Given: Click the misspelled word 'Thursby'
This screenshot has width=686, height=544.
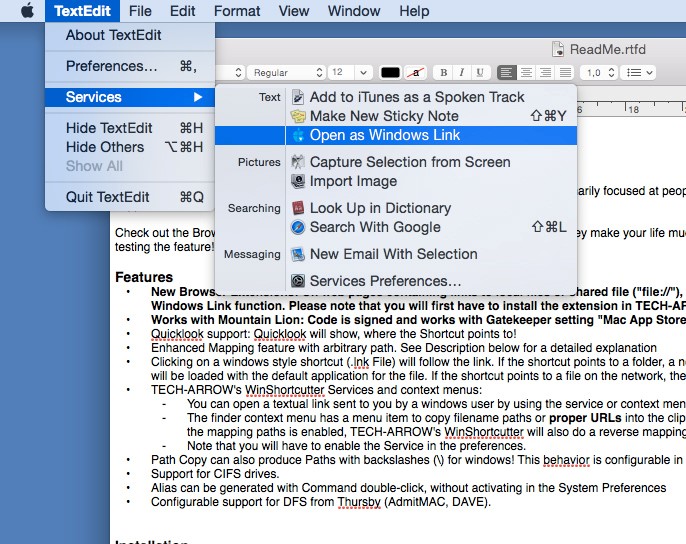Looking at the screenshot, I should pos(359,502).
